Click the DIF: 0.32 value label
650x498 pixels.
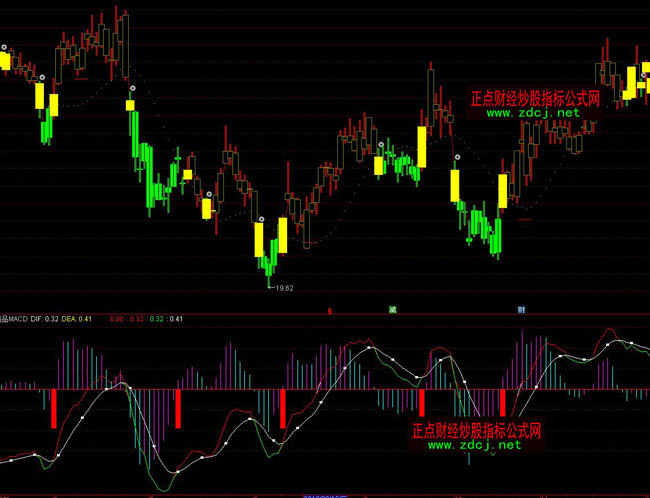click(x=43, y=319)
